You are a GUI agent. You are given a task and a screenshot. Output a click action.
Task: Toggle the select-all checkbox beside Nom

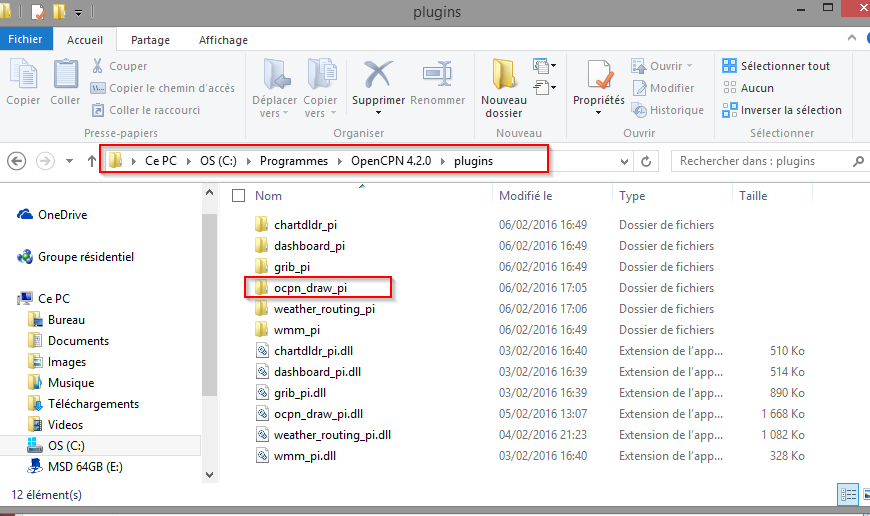238,196
